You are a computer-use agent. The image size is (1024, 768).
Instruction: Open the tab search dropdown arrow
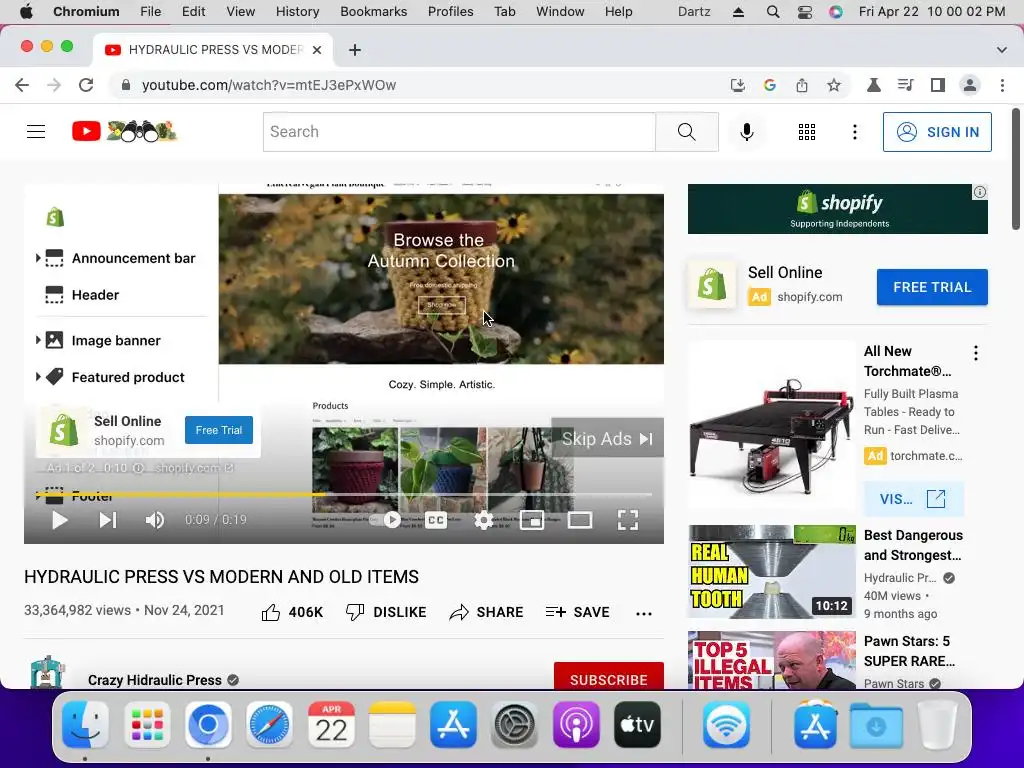point(1001,50)
